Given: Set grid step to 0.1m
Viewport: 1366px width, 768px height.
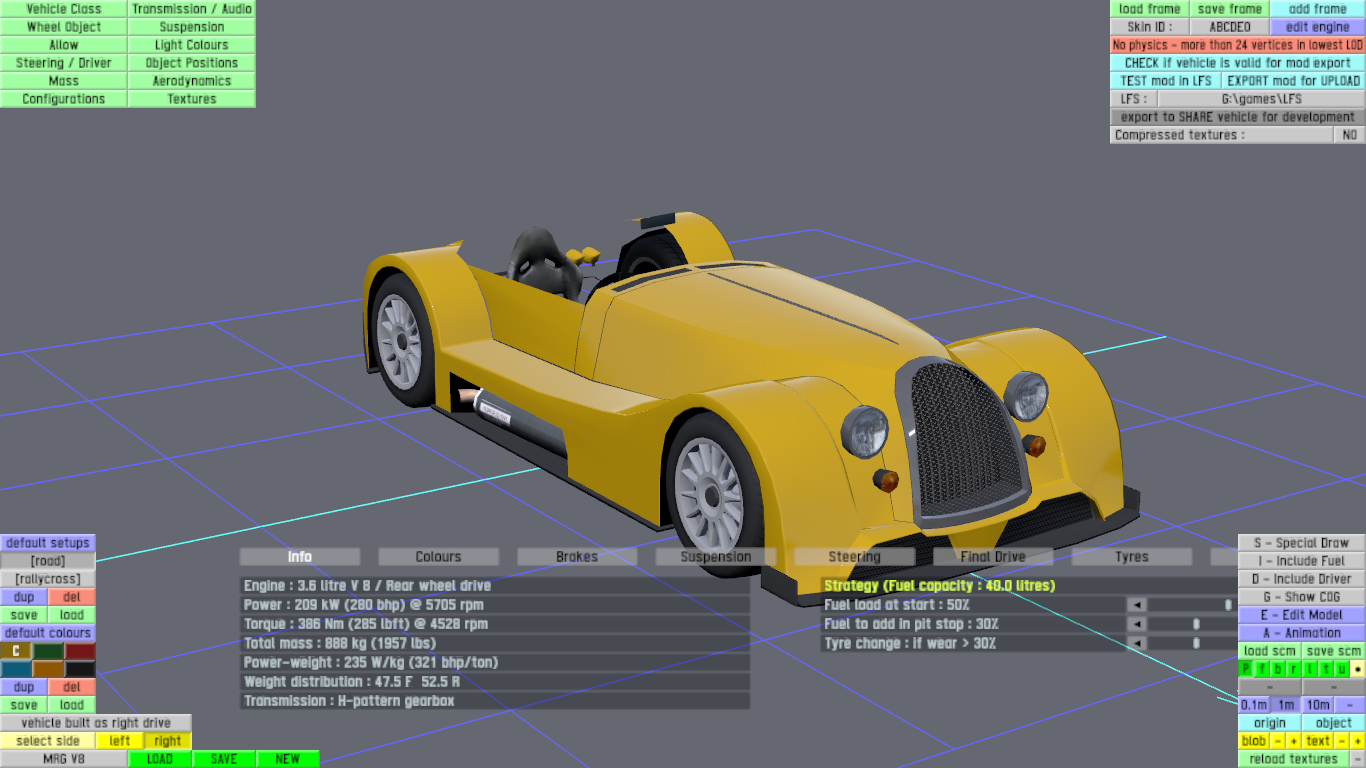Looking at the screenshot, I should pos(1254,705).
